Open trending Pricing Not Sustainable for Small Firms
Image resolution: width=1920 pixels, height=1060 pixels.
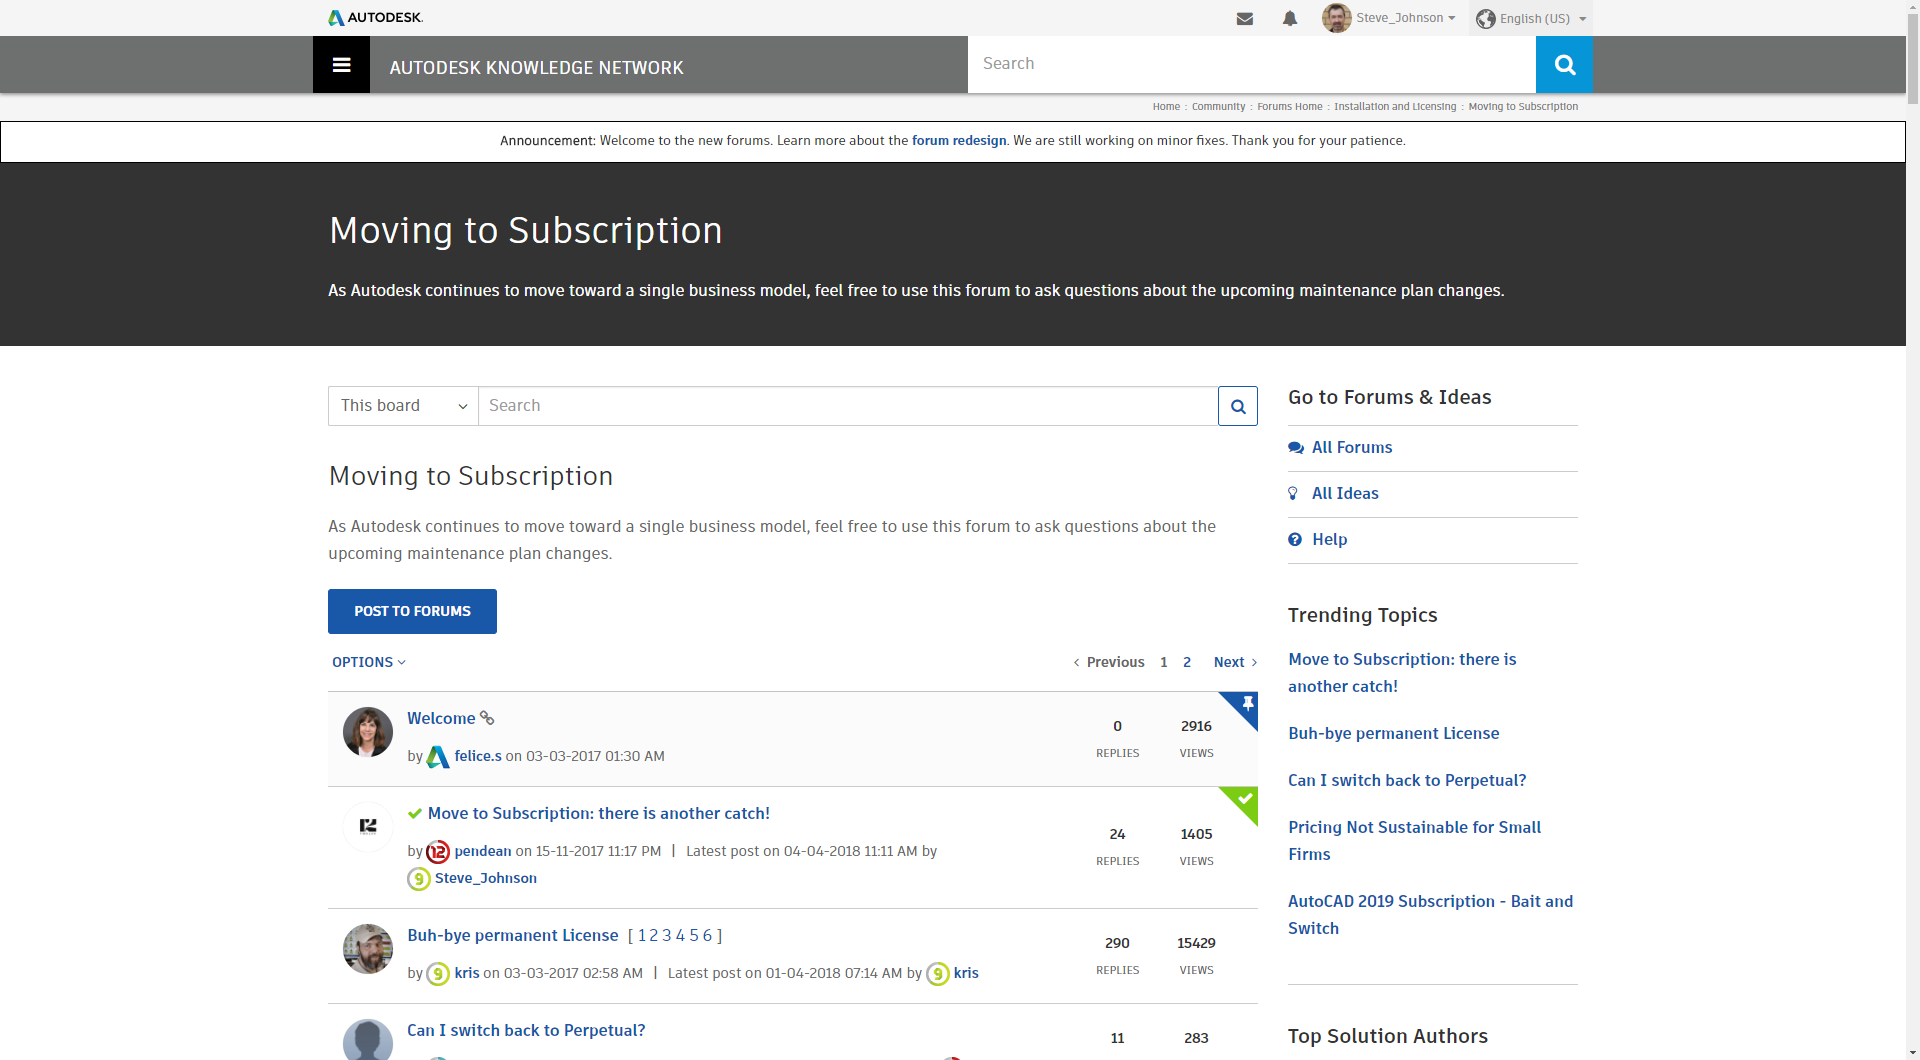[x=1414, y=841]
